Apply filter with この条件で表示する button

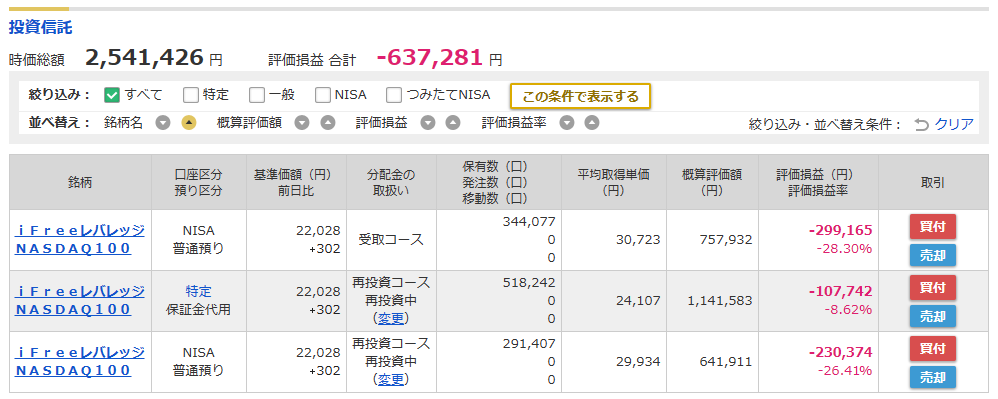(580, 97)
